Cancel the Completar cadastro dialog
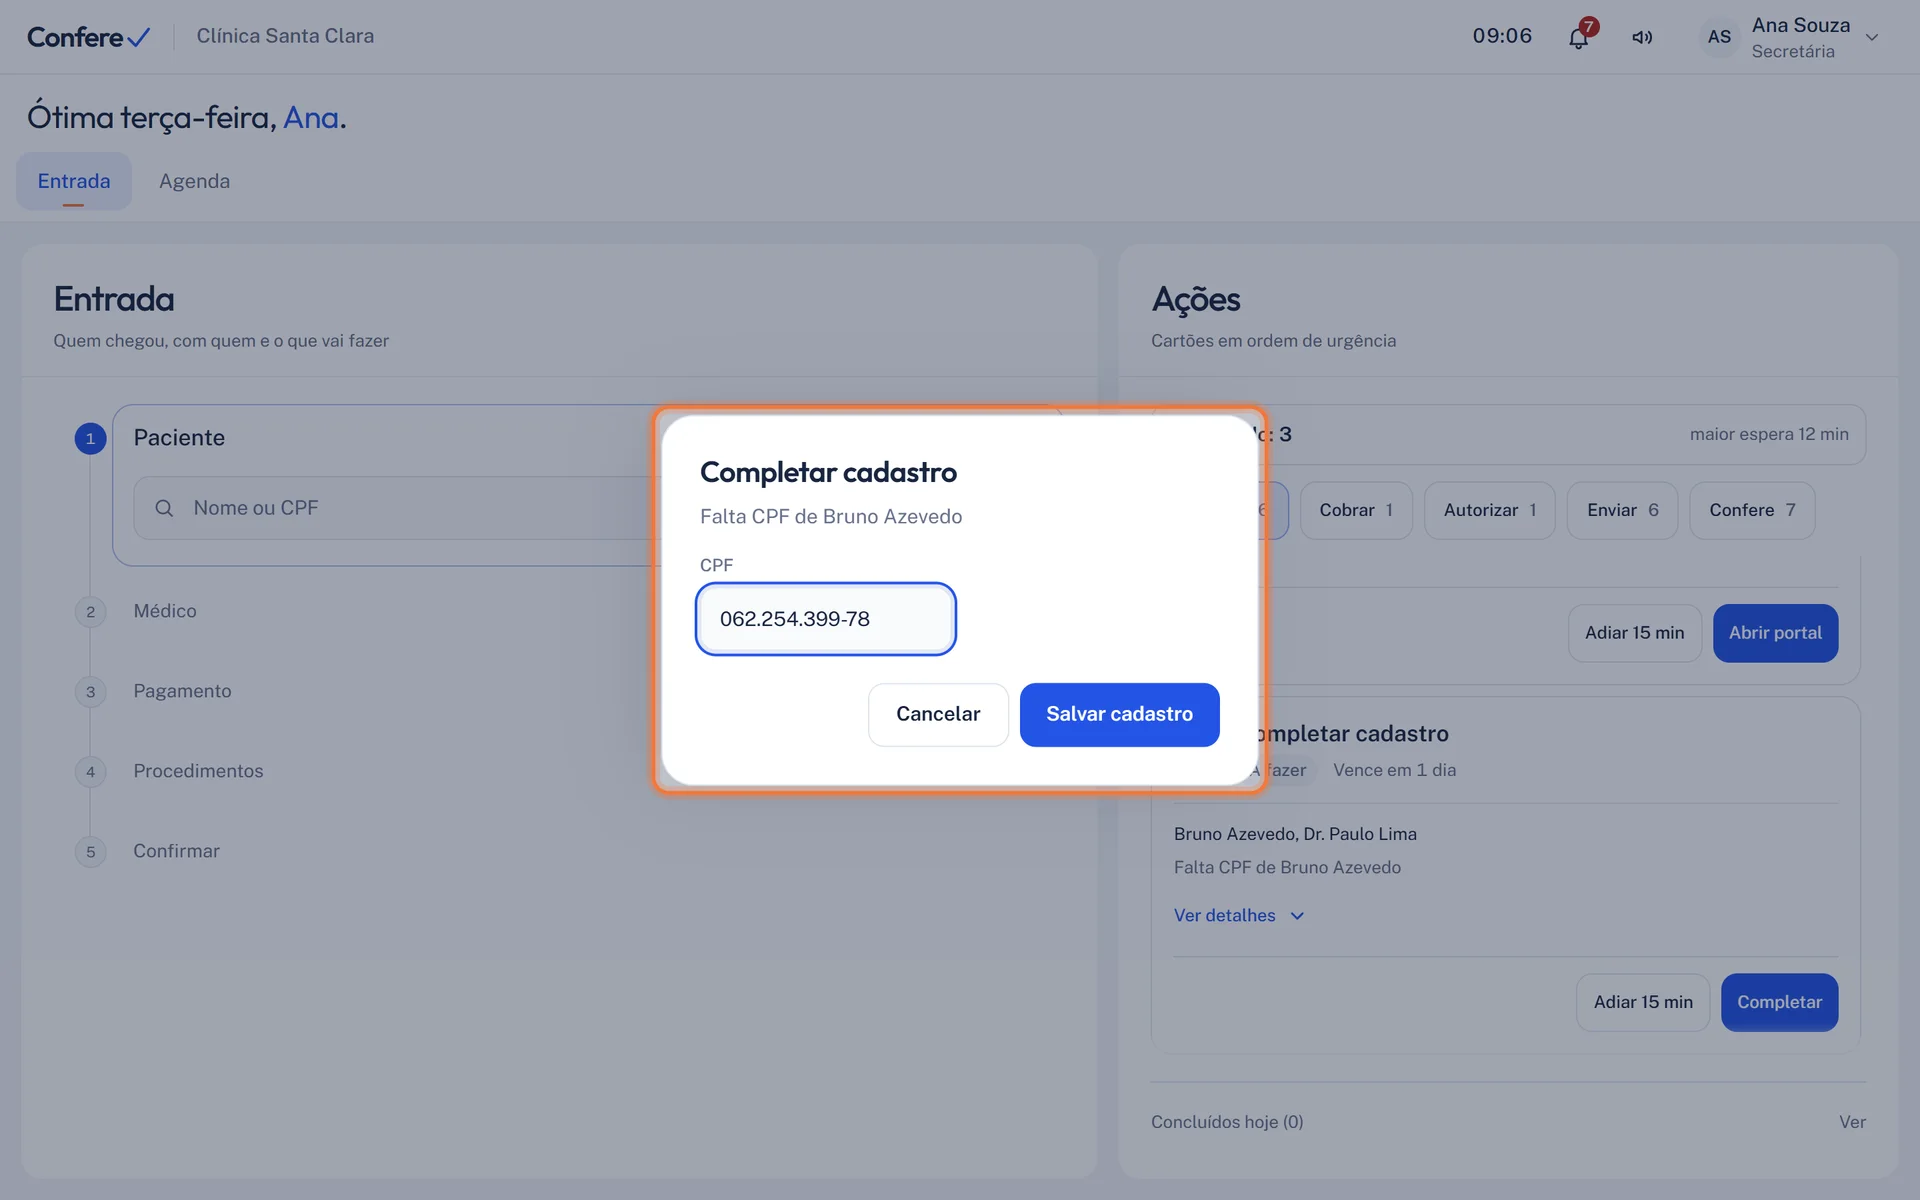Image resolution: width=1920 pixels, height=1200 pixels. coord(938,714)
